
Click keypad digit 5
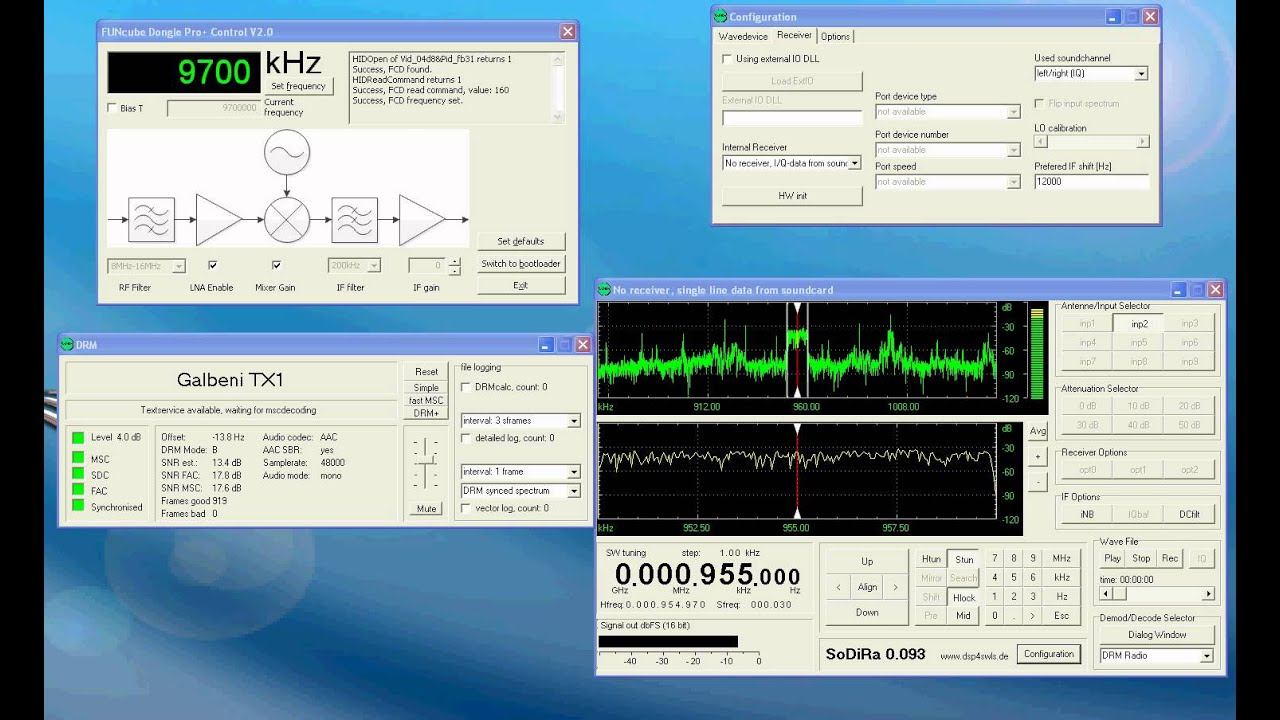point(1013,577)
